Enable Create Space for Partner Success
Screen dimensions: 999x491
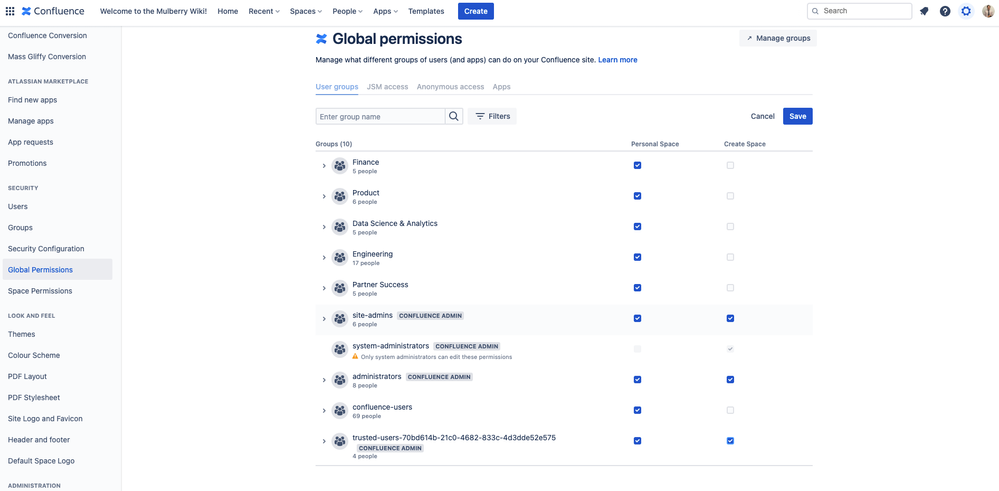pyautogui.click(x=730, y=288)
